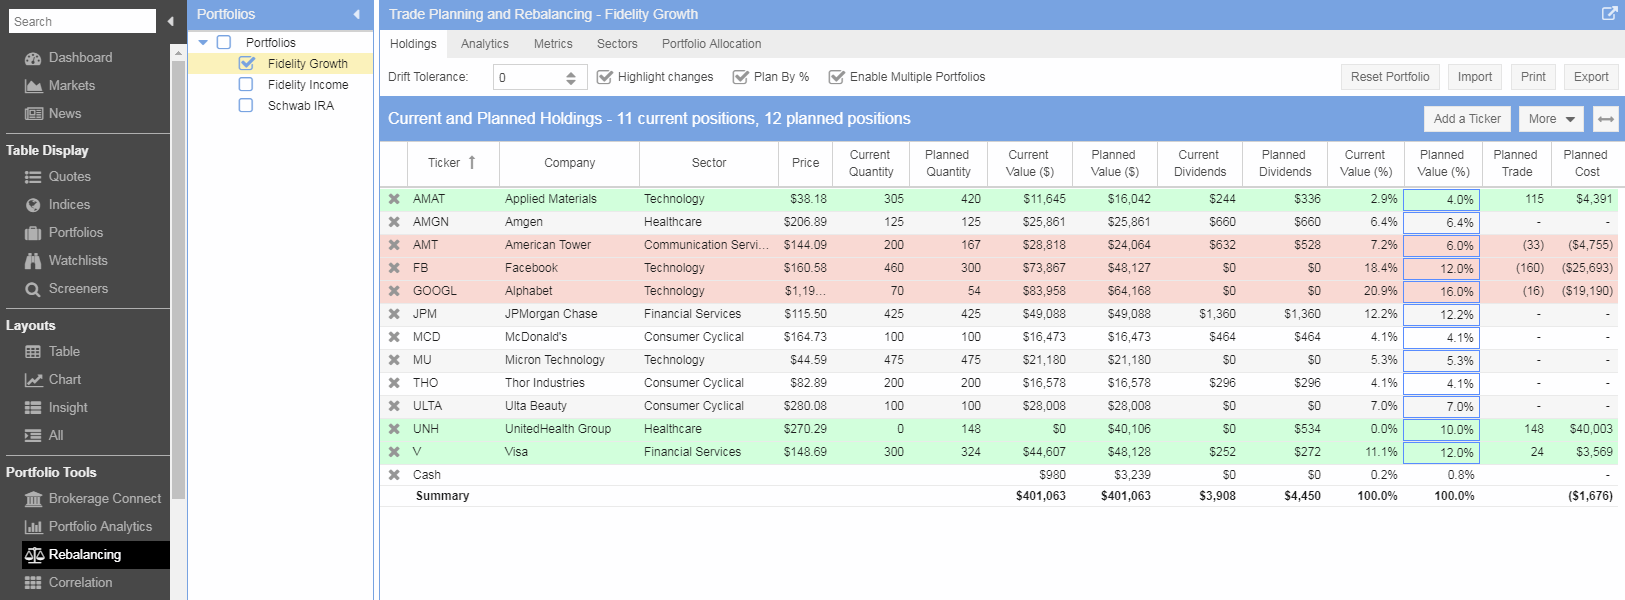Toggle Enable Multiple Portfolios checkbox
This screenshot has height=600, width=1625.
click(x=836, y=77)
